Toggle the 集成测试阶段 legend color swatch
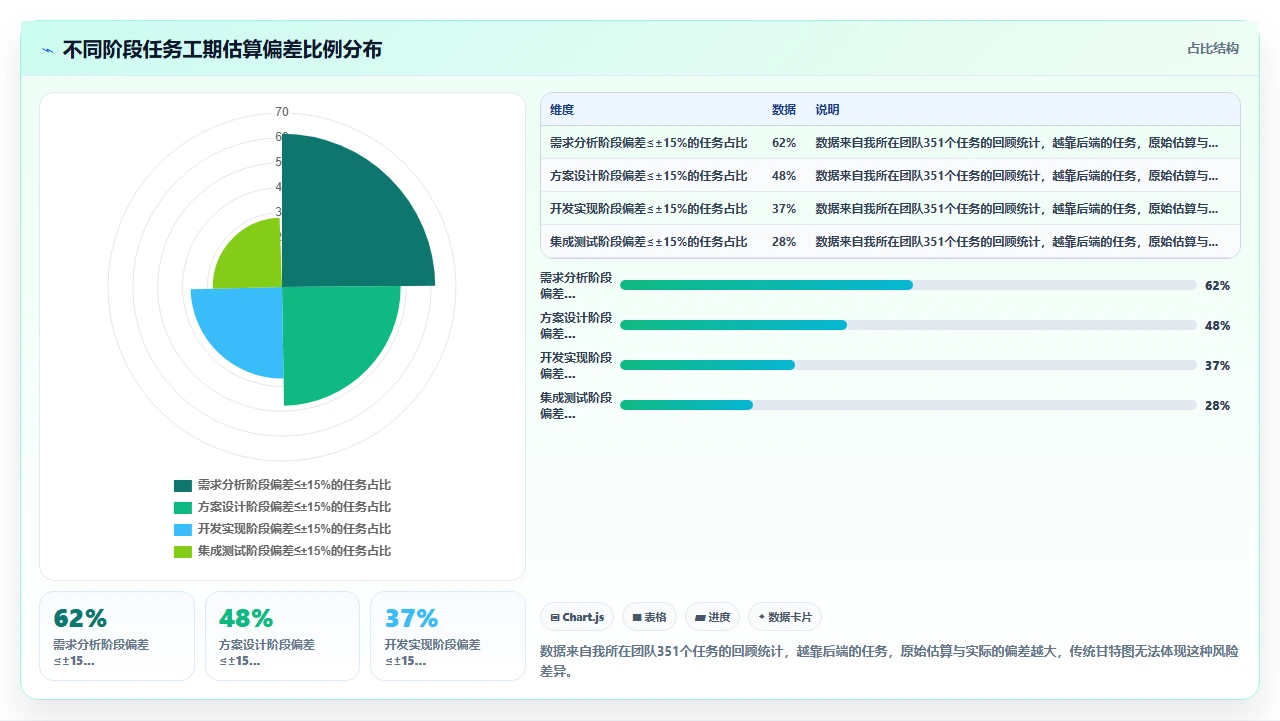Image resolution: width=1280 pixels, height=721 pixels. (182, 551)
